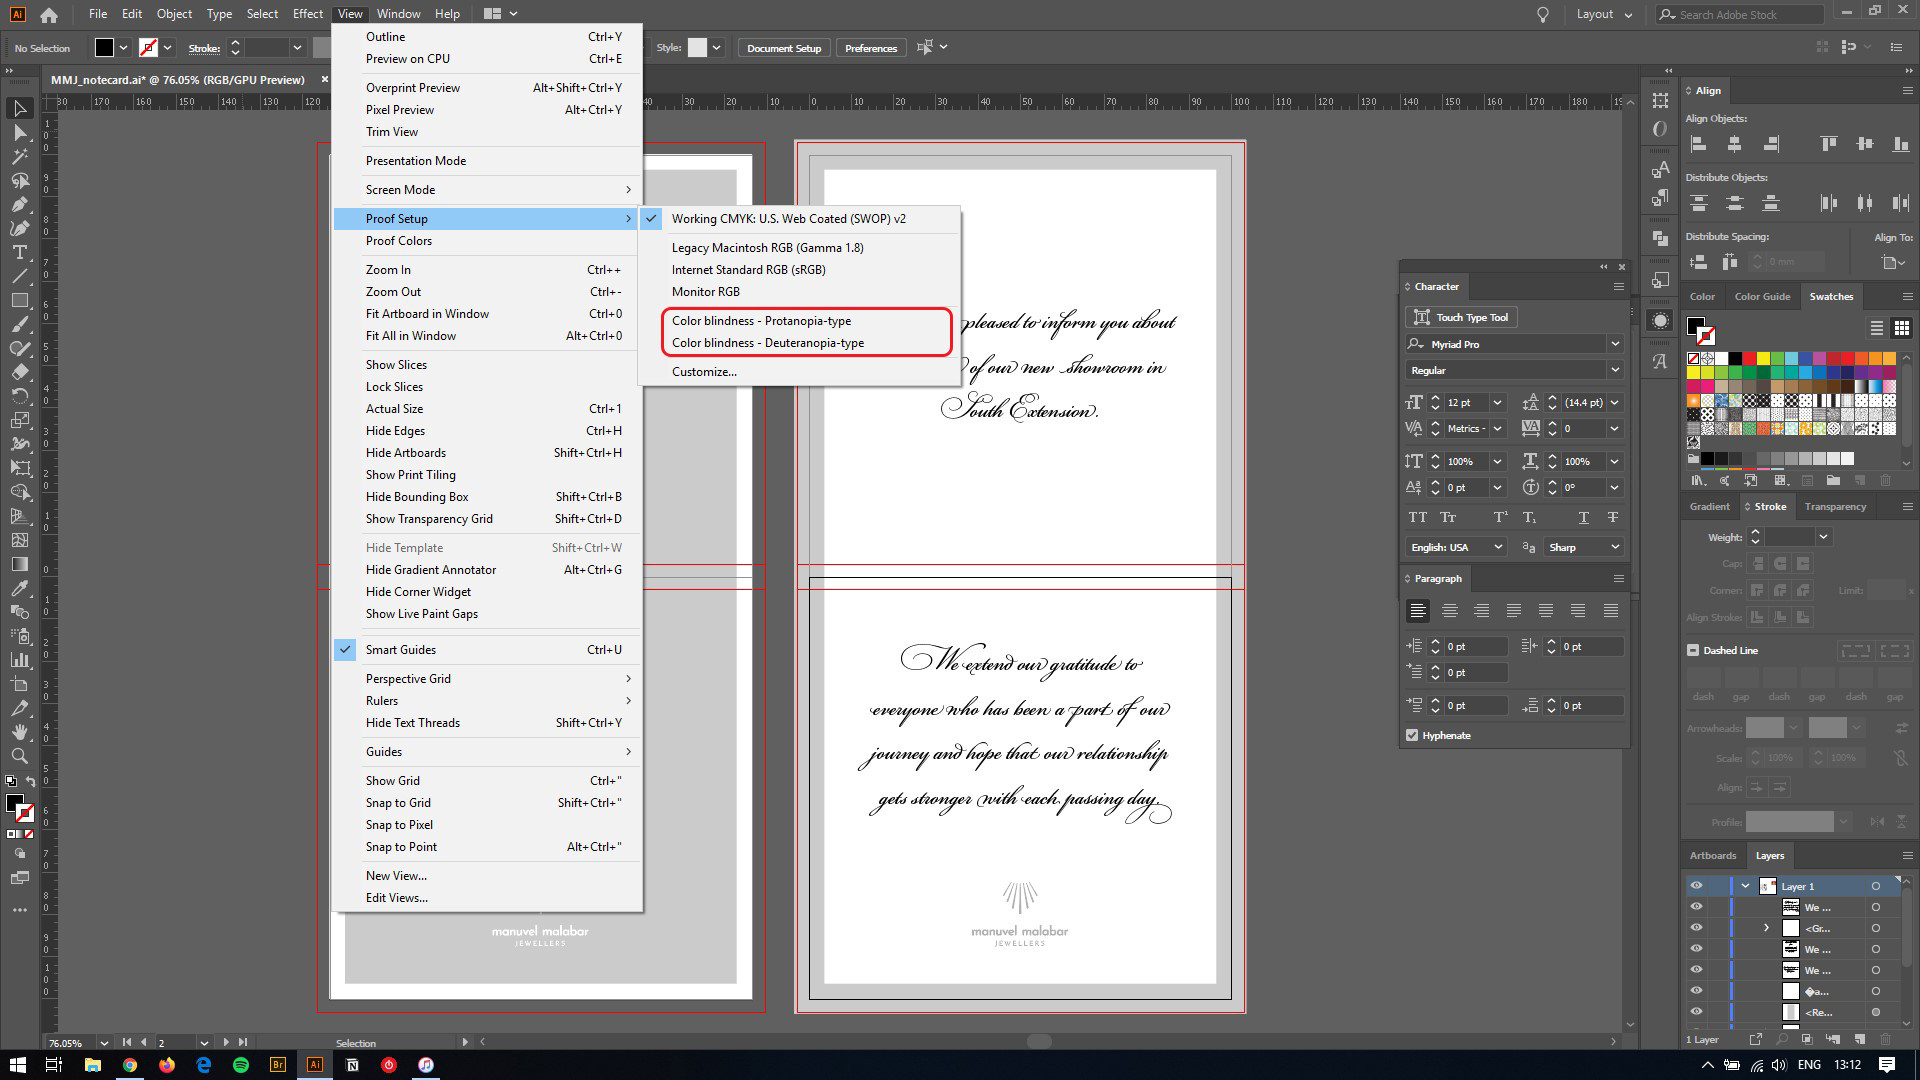This screenshot has height=1080, width=1920.
Task: Click Document Setup button in control bar
Action: coord(783,47)
